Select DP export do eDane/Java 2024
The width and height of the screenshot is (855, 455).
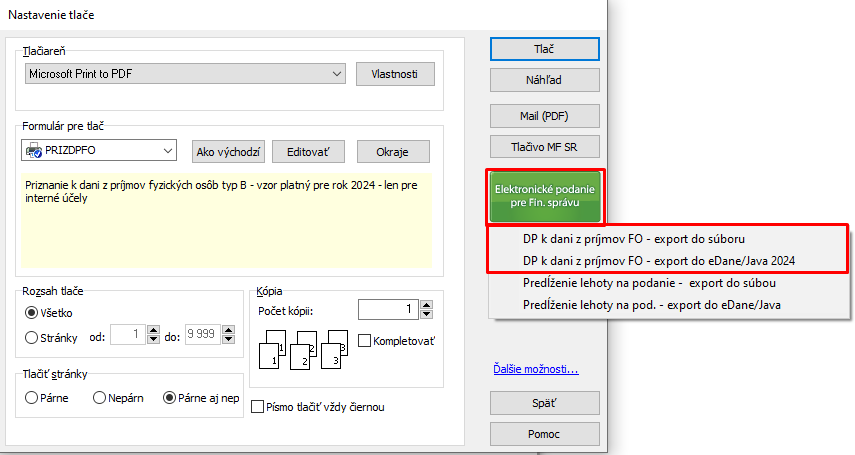(x=658, y=260)
